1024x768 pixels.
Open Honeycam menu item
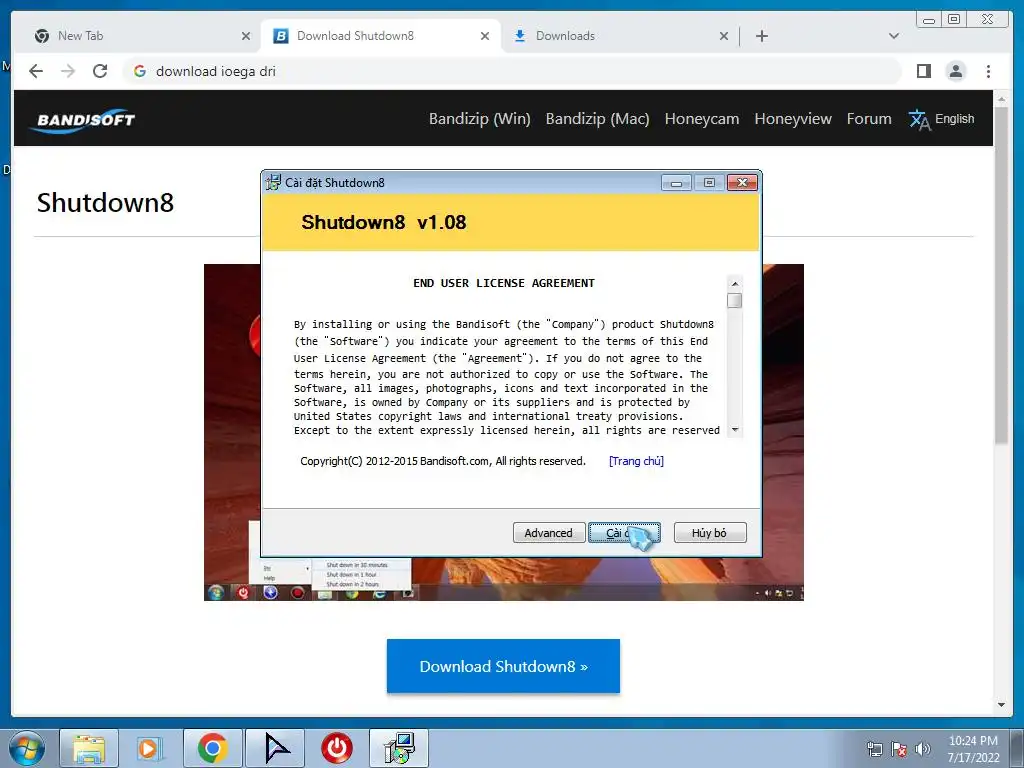[701, 119]
